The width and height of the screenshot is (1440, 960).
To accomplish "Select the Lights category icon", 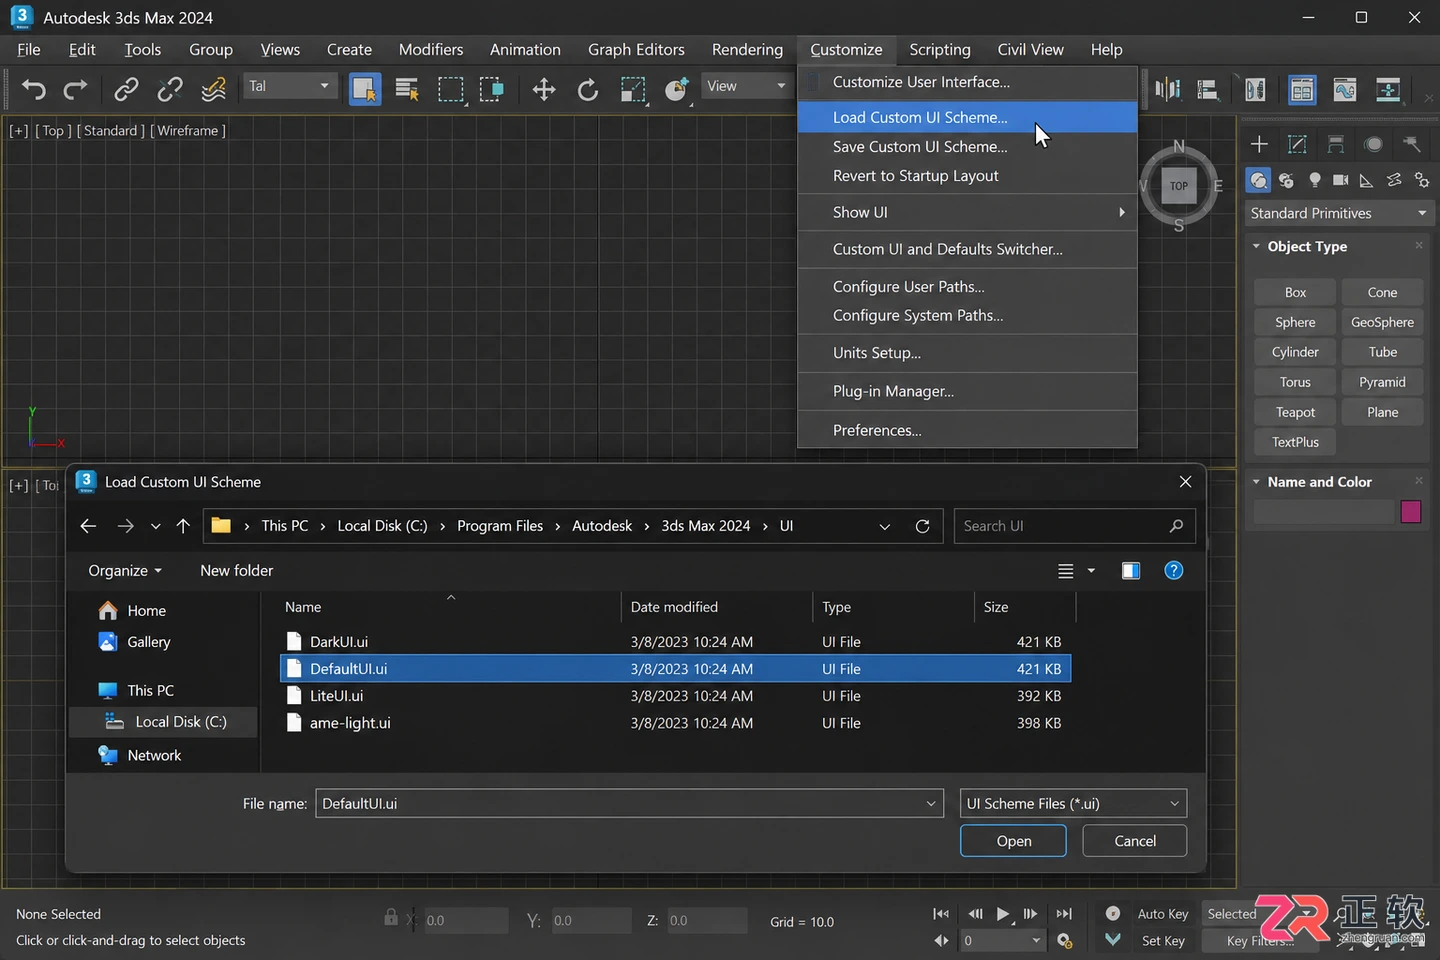I will [x=1315, y=180].
